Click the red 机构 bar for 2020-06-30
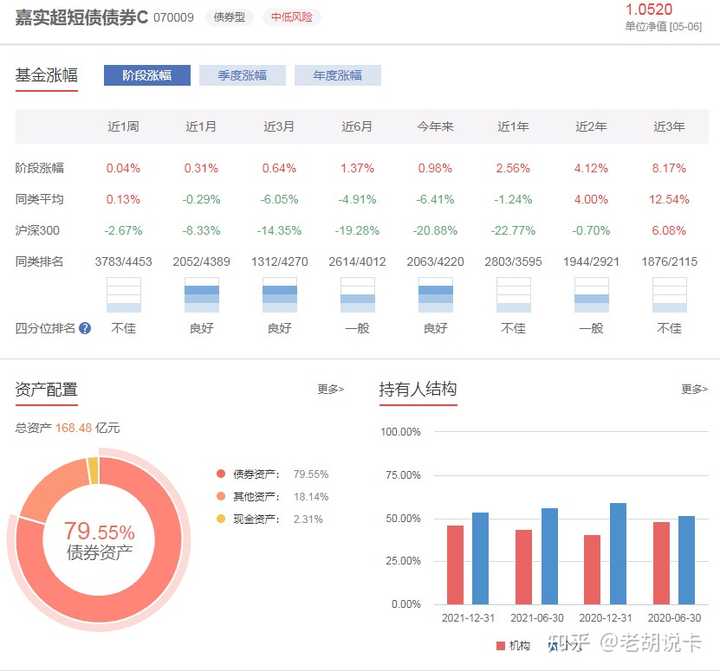720x671 pixels. pos(661,563)
